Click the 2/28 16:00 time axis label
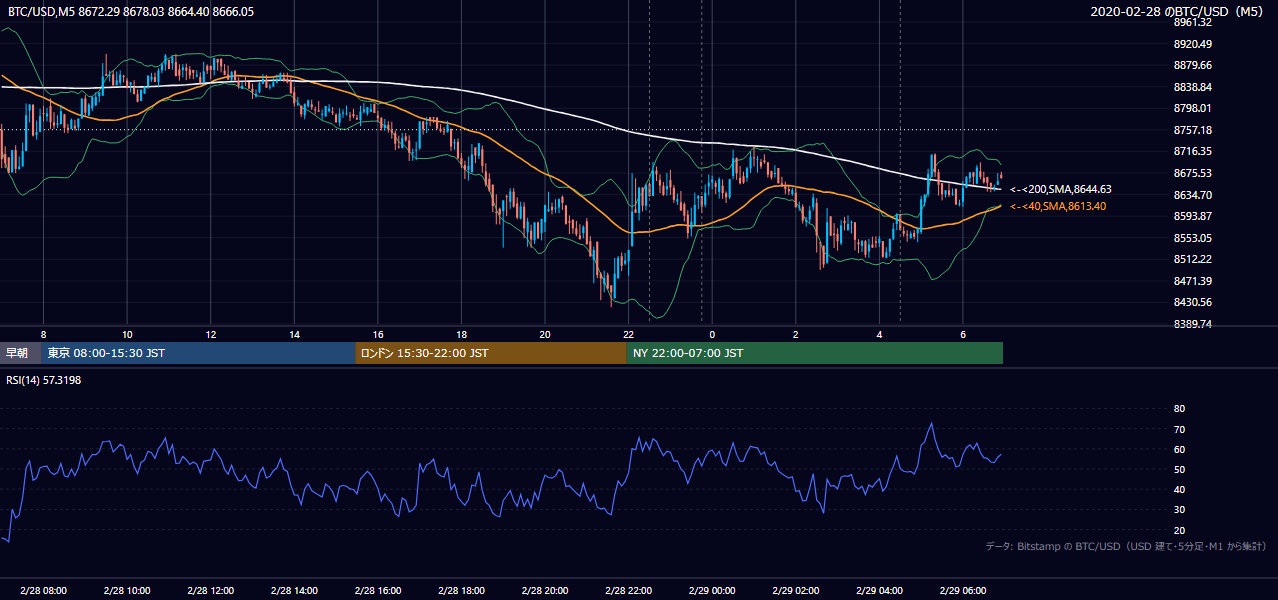 [x=377, y=591]
